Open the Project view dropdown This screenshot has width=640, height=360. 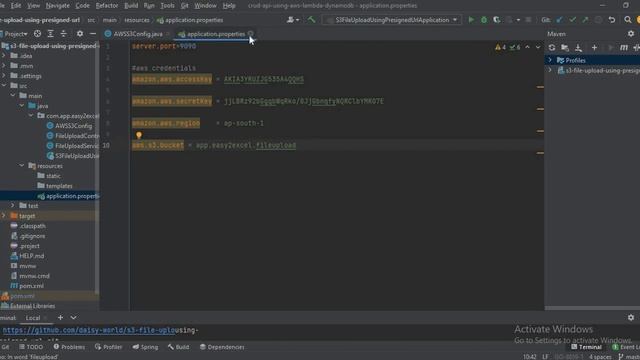pos(15,34)
